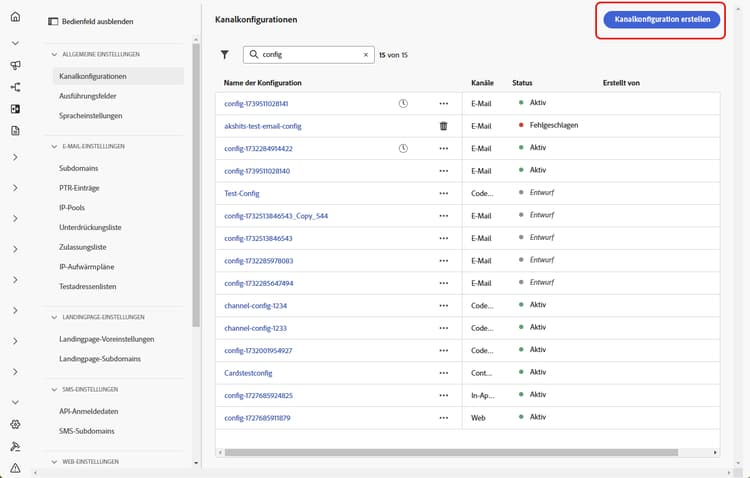This screenshot has height=478, width=750.
Task: Select Unterdrückungsliste in the sidebar
Action: (90, 228)
